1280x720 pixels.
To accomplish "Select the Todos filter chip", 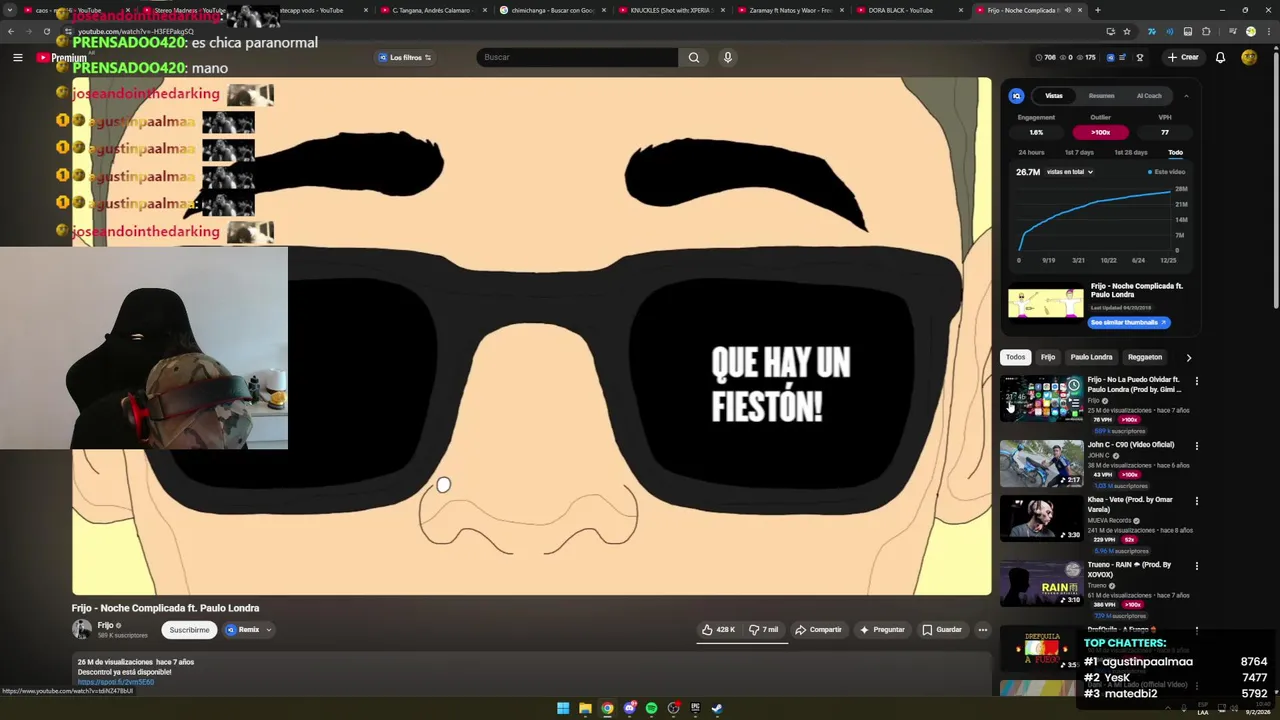I will [x=1015, y=357].
